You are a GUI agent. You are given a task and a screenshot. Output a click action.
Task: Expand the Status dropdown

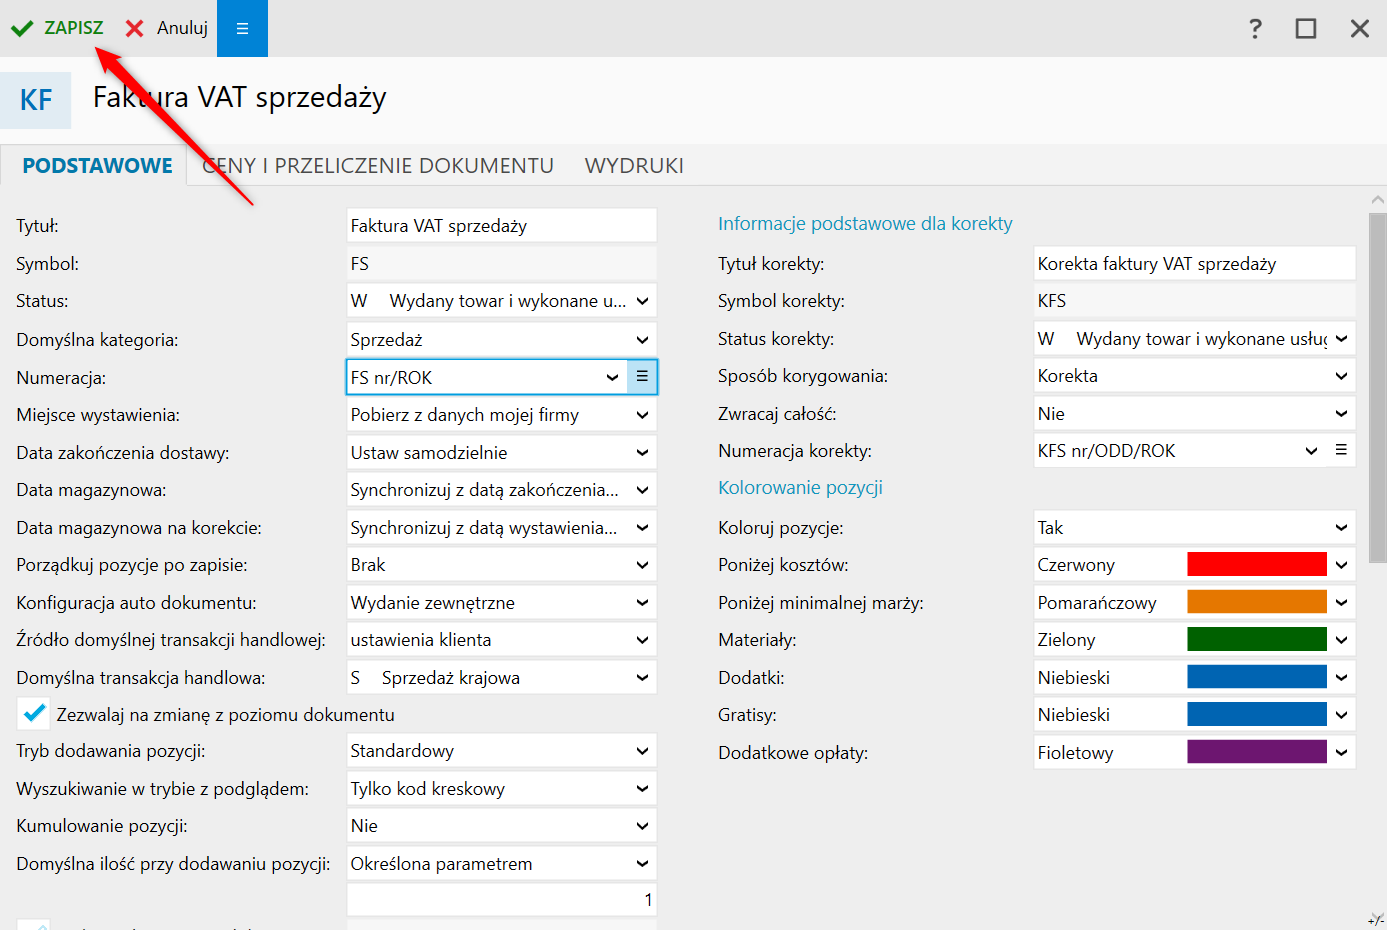point(642,301)
